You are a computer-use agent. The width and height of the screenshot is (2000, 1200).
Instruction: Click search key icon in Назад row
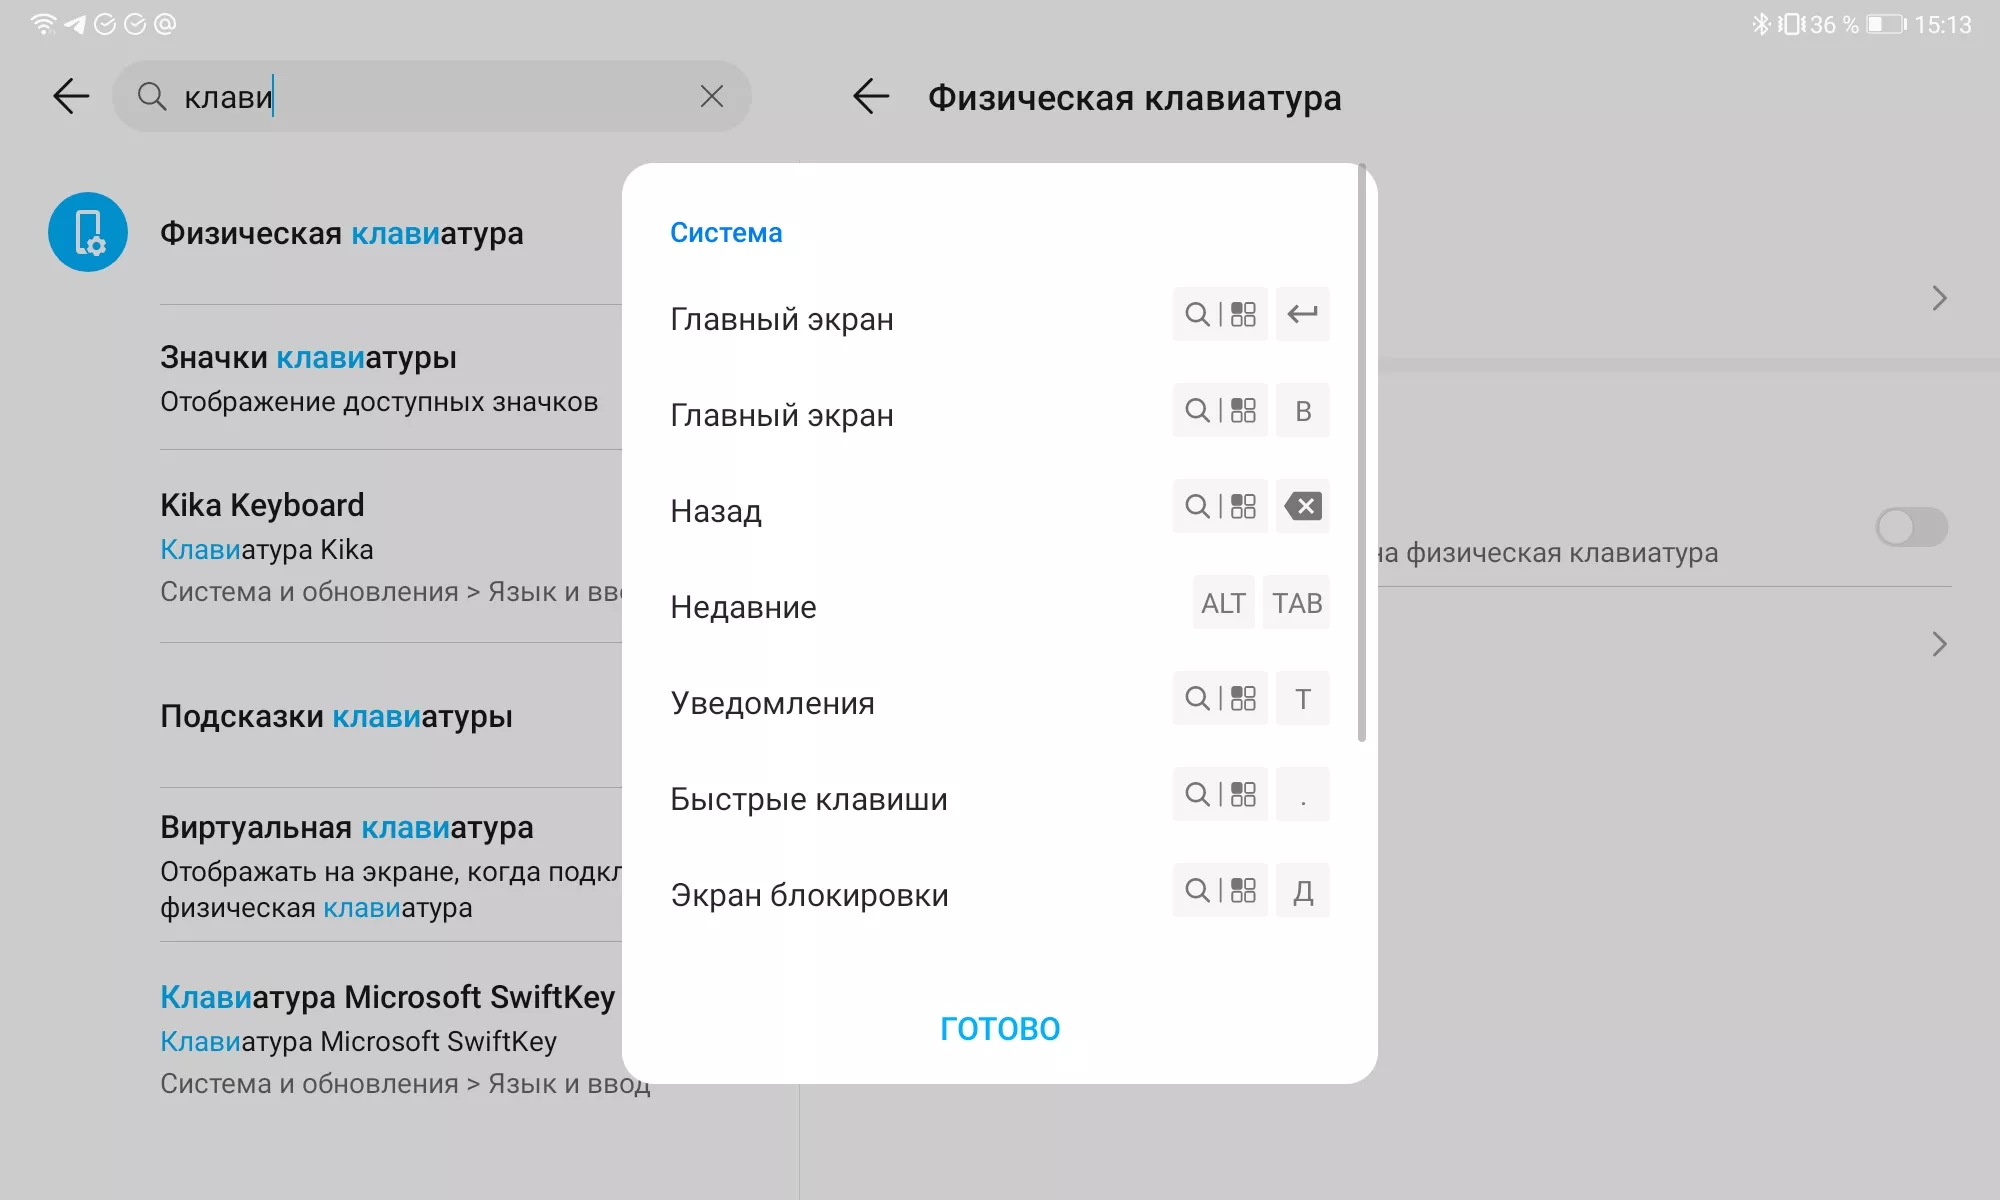pos(1220,507)
